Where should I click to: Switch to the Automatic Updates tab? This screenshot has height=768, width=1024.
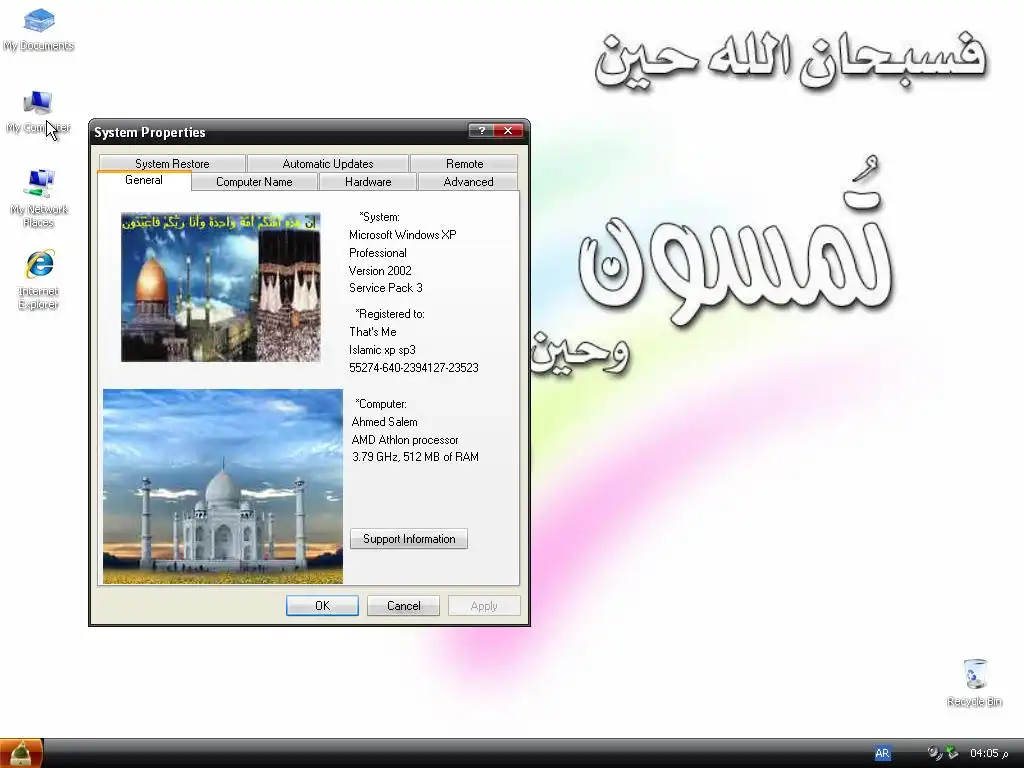328,163
